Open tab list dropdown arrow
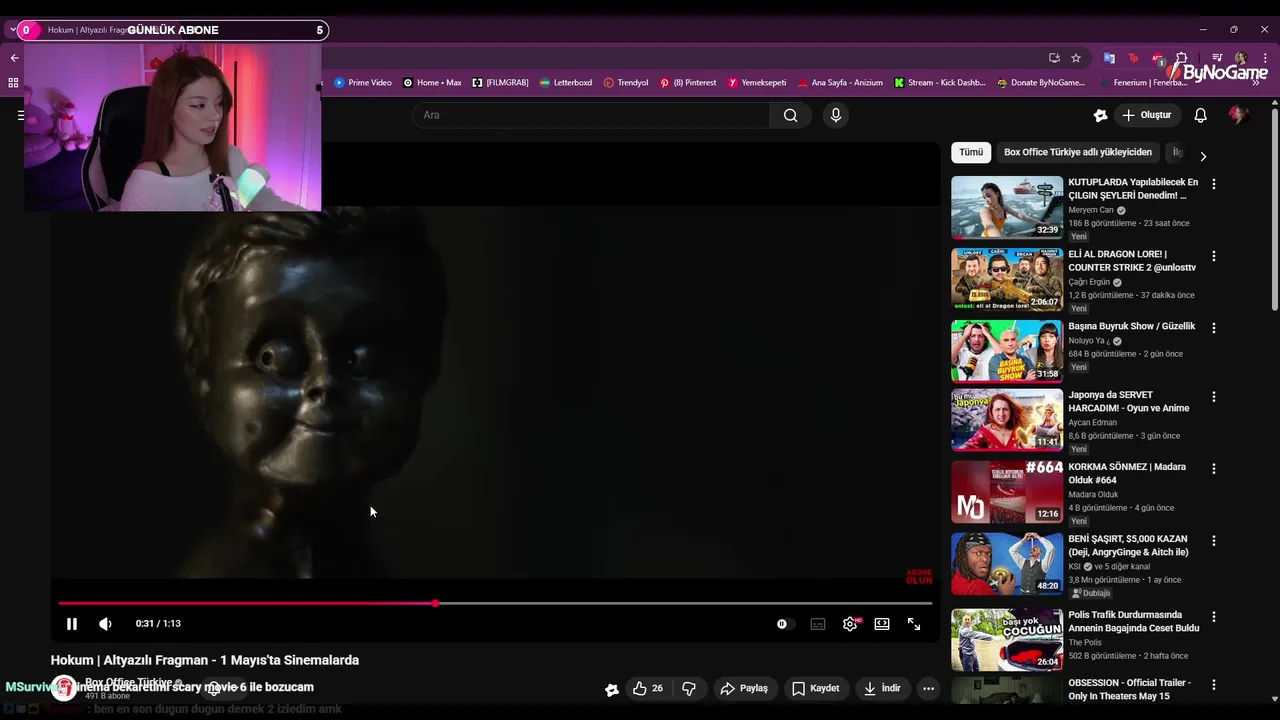1280x720 pixels. [13, 30]
